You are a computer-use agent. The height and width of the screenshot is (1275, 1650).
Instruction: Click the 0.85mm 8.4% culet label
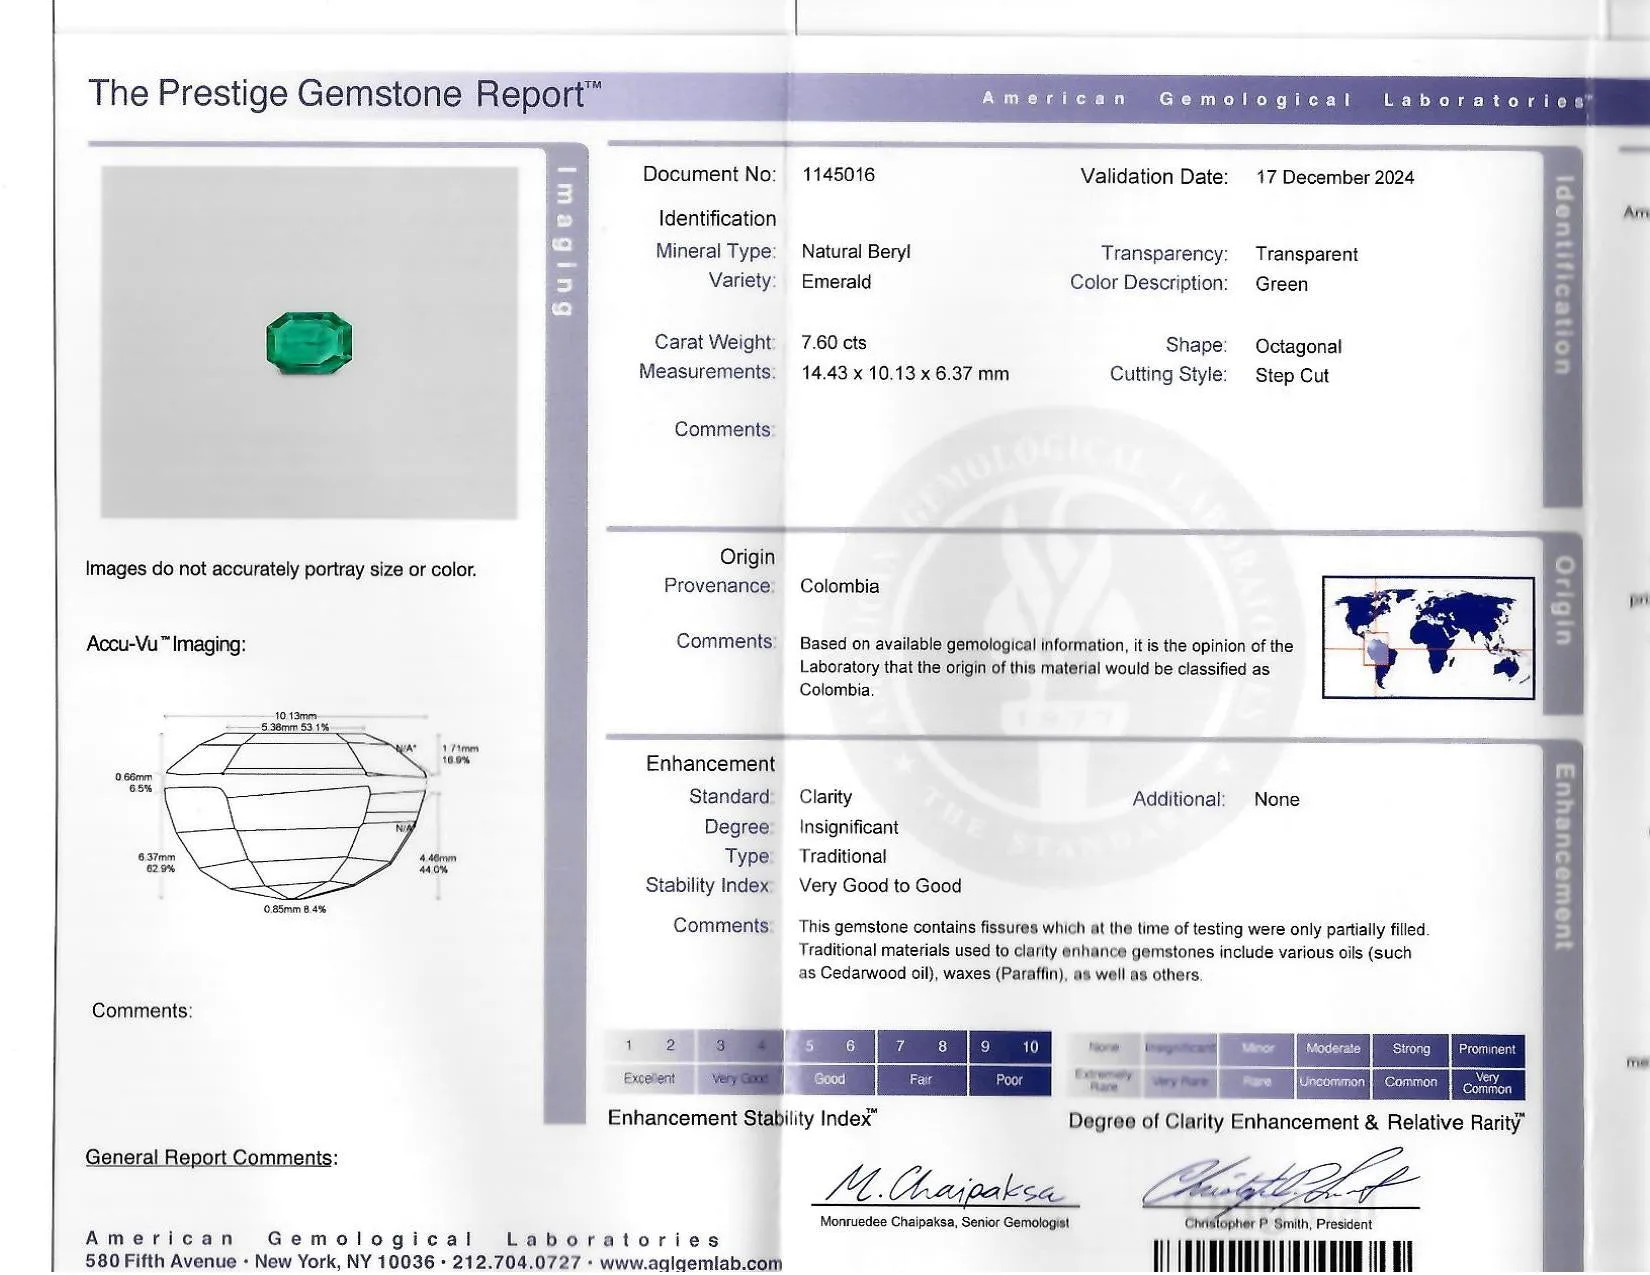click(295, 910)
